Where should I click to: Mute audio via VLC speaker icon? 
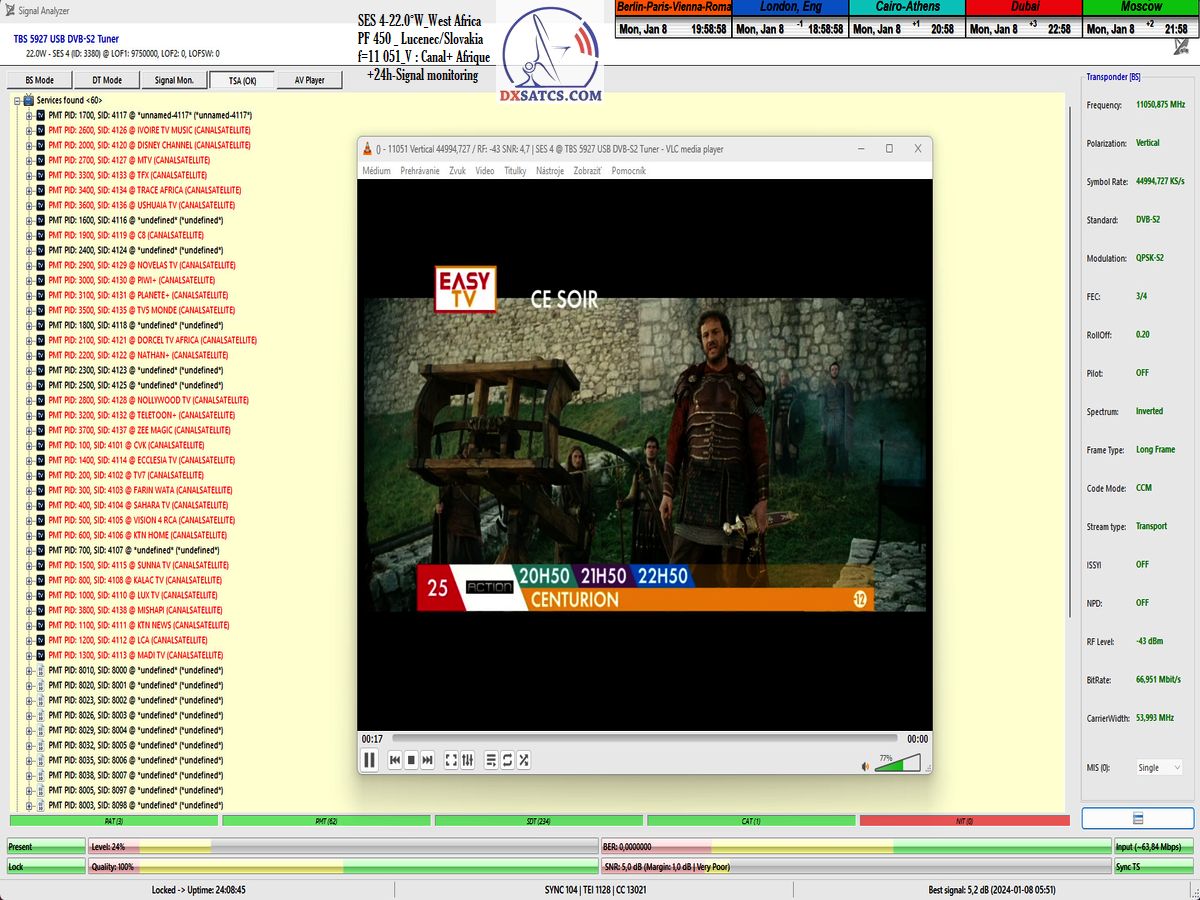tap(866, 767)
